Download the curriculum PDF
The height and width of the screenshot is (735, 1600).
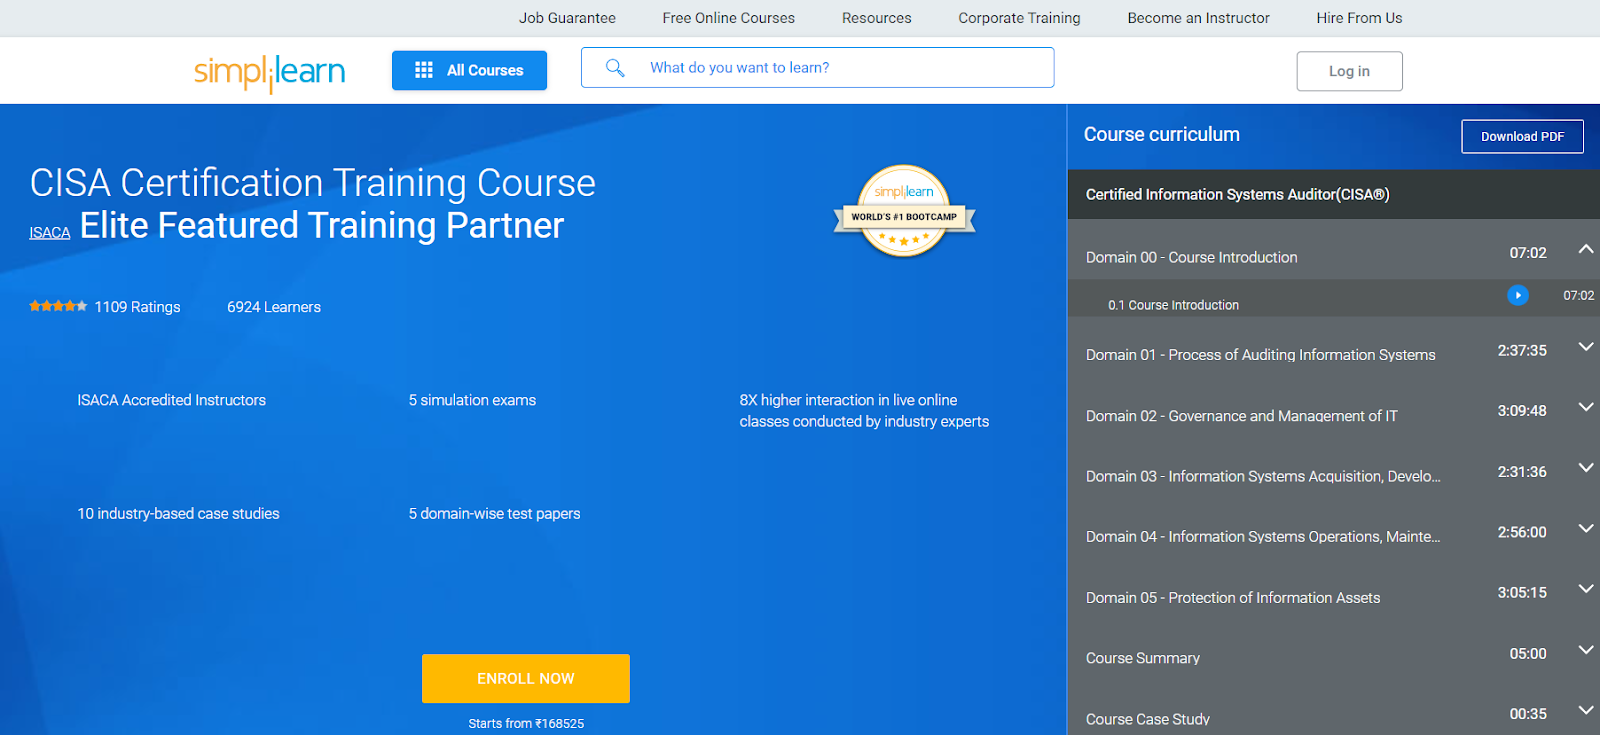1522,136
